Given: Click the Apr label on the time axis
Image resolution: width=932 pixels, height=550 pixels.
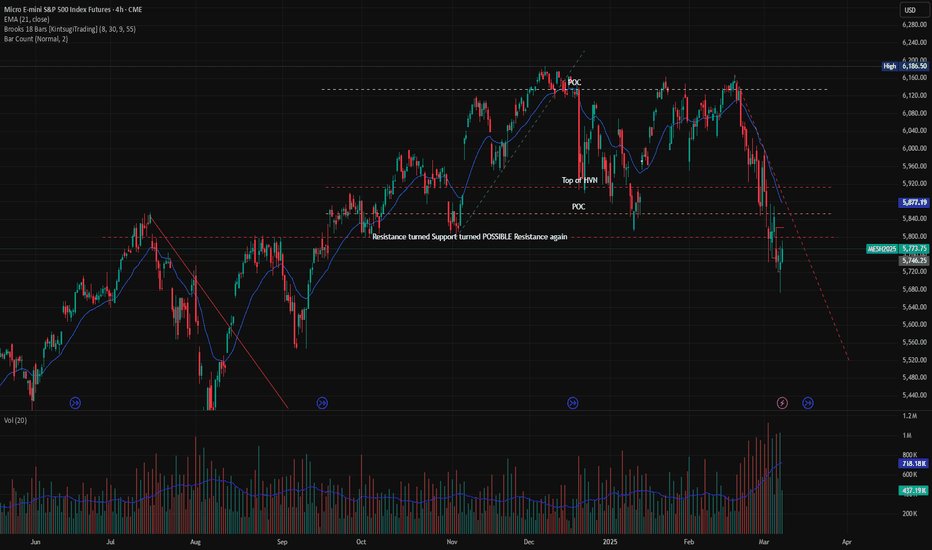Looking at the screenshot, I should 847,542.
